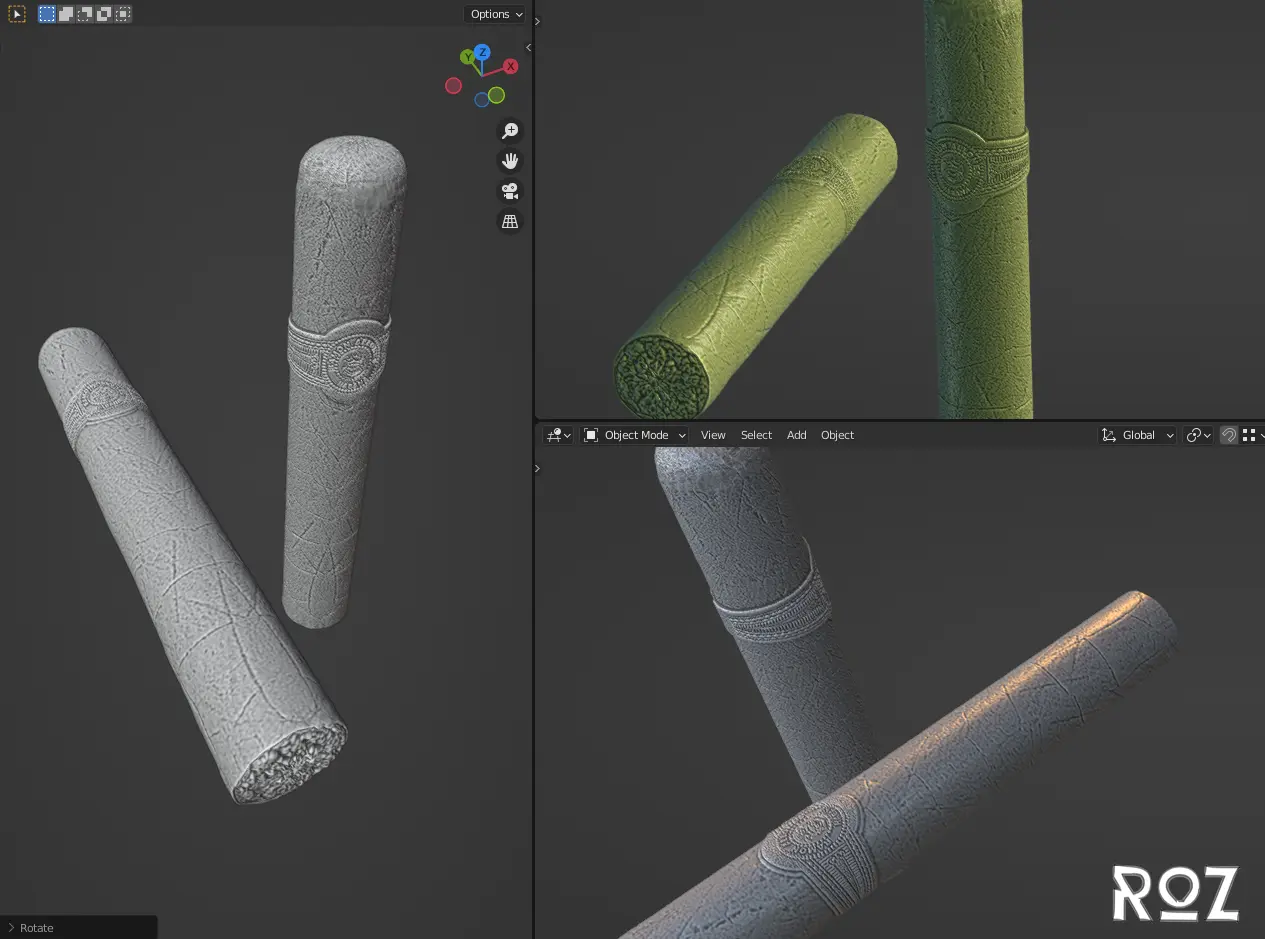
Task: Open the Add menu
Action: [796, 435]
